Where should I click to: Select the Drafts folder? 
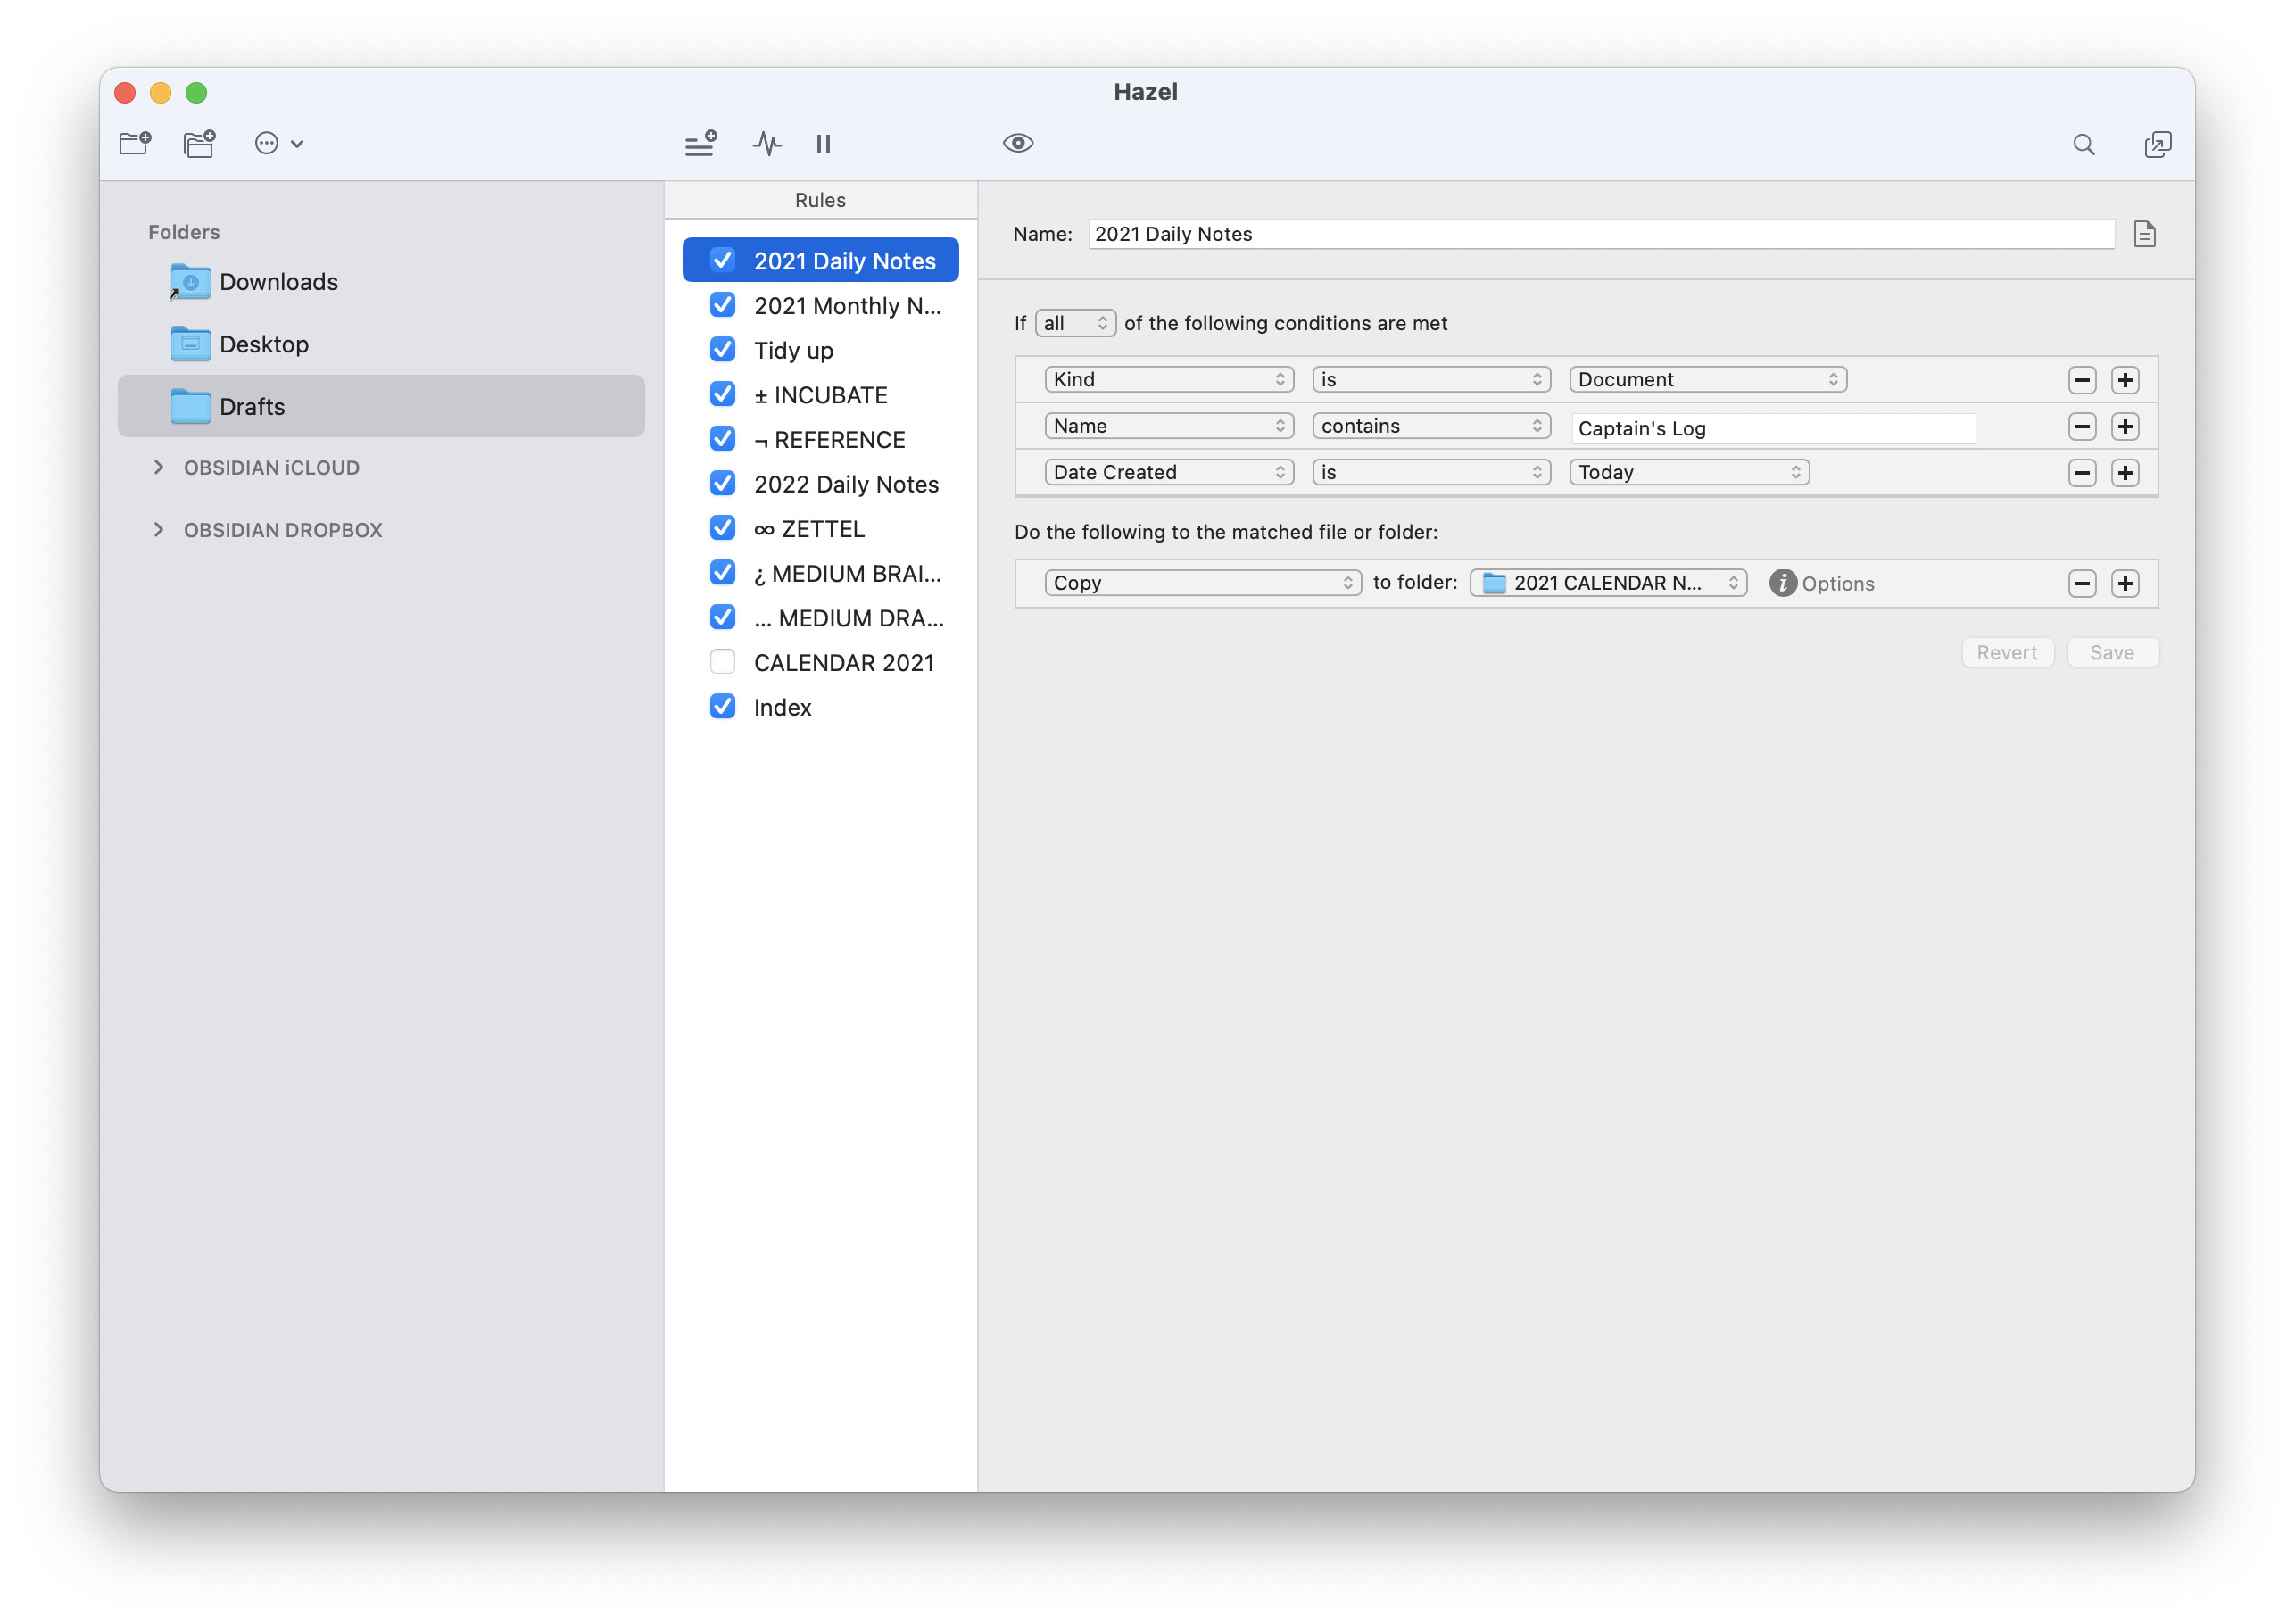click(381, 406)
